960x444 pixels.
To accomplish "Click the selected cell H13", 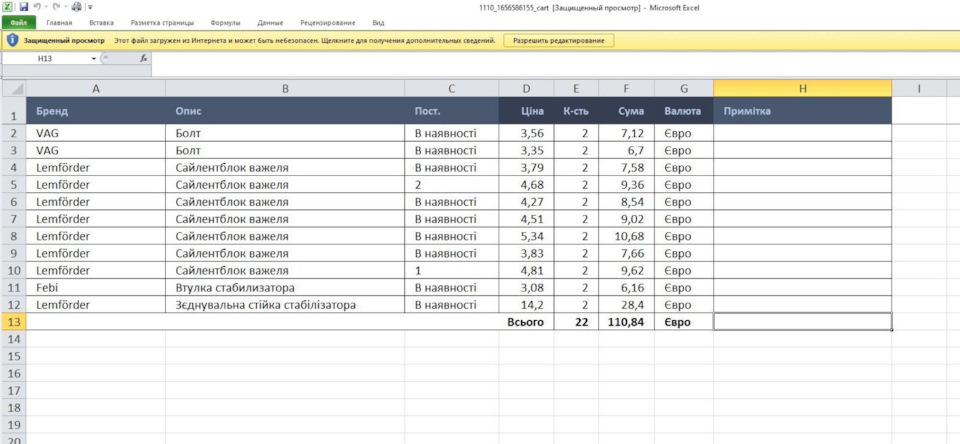I will pyautogui.click(x=803, y=322).
